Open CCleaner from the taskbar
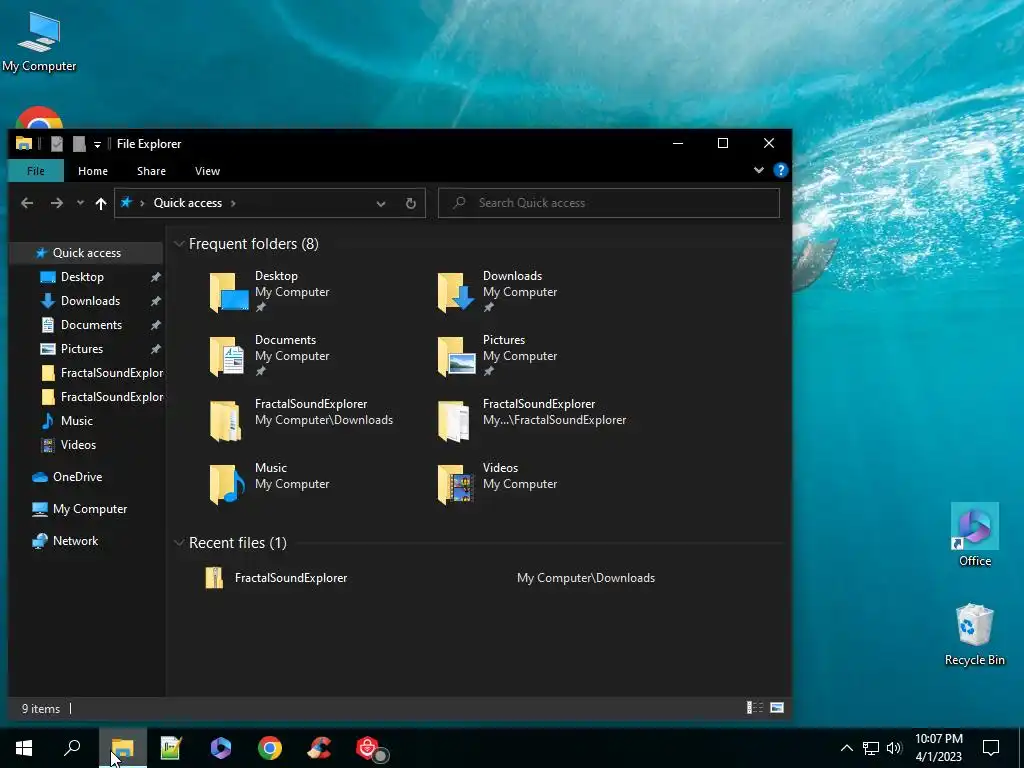1024x768 pixels. click(x=319, y=748)
